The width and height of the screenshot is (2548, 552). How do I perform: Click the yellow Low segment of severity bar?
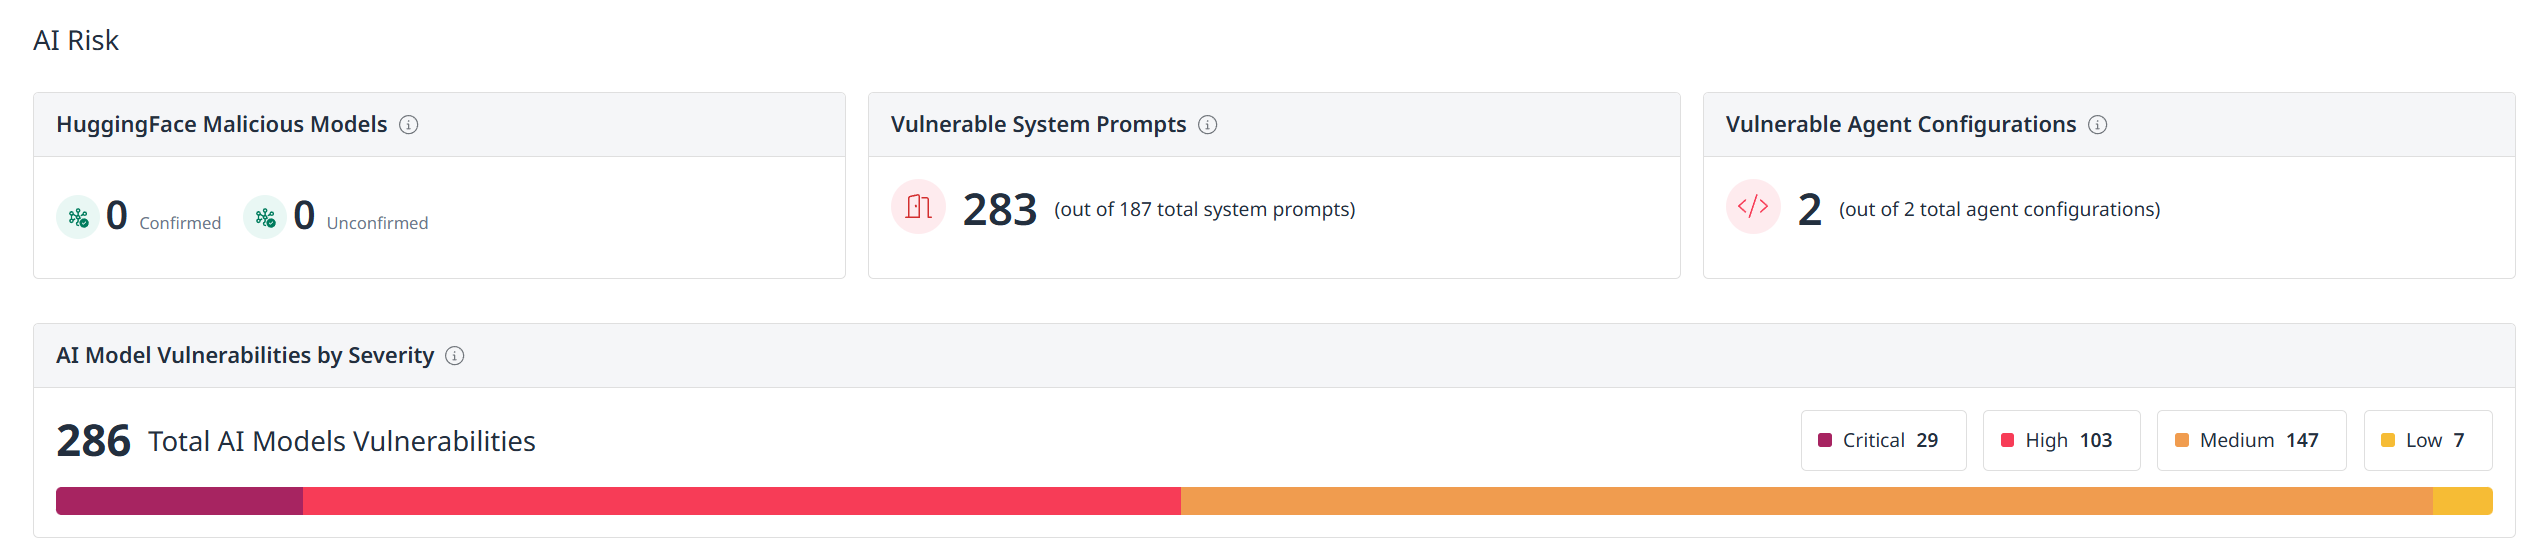2462,501
